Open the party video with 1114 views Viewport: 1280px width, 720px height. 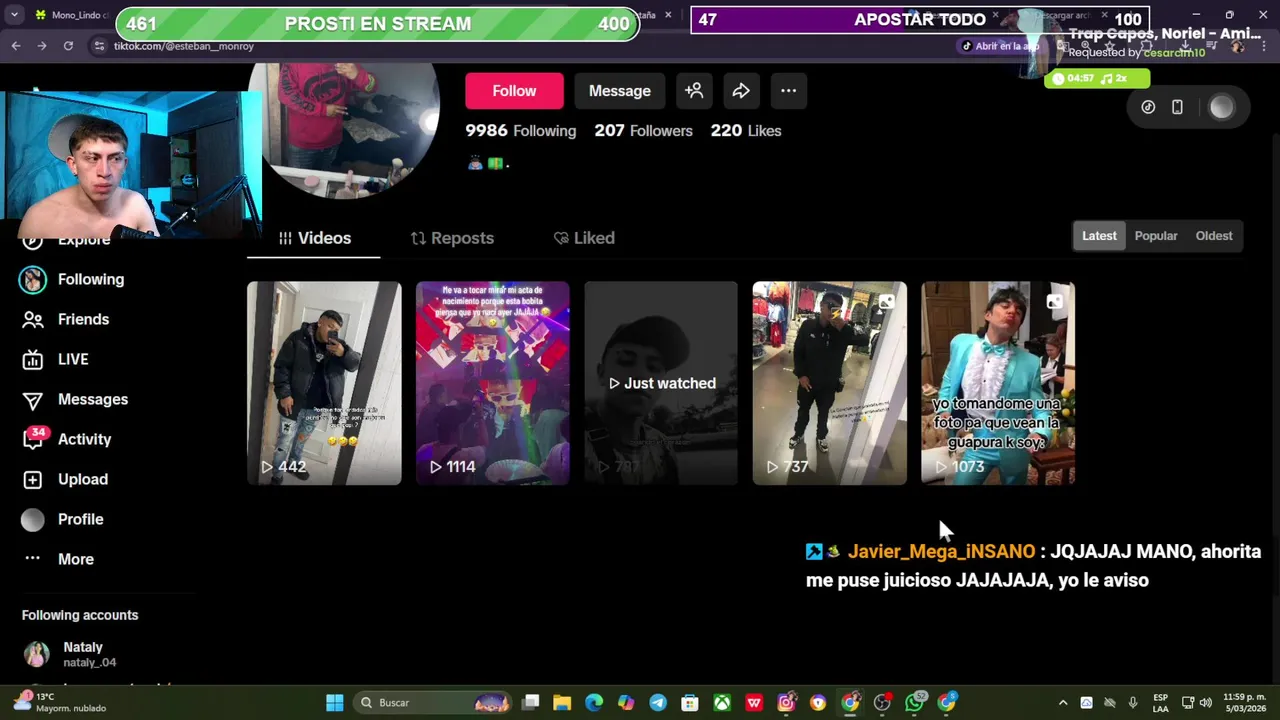pyautogui.click(x=493, y=383)
